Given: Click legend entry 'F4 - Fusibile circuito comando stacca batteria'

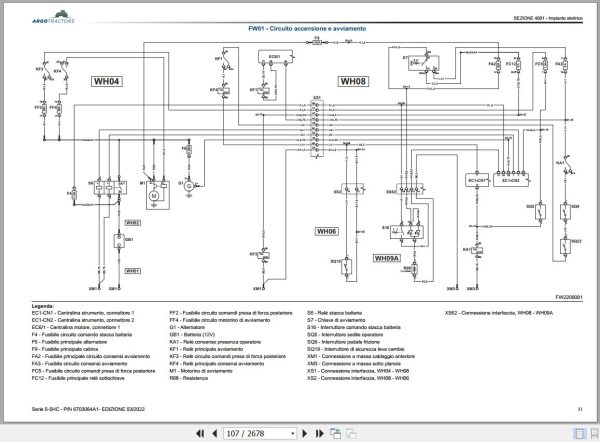Looking at the screenshot, I should pyautogui.click(x=82, y=334).
